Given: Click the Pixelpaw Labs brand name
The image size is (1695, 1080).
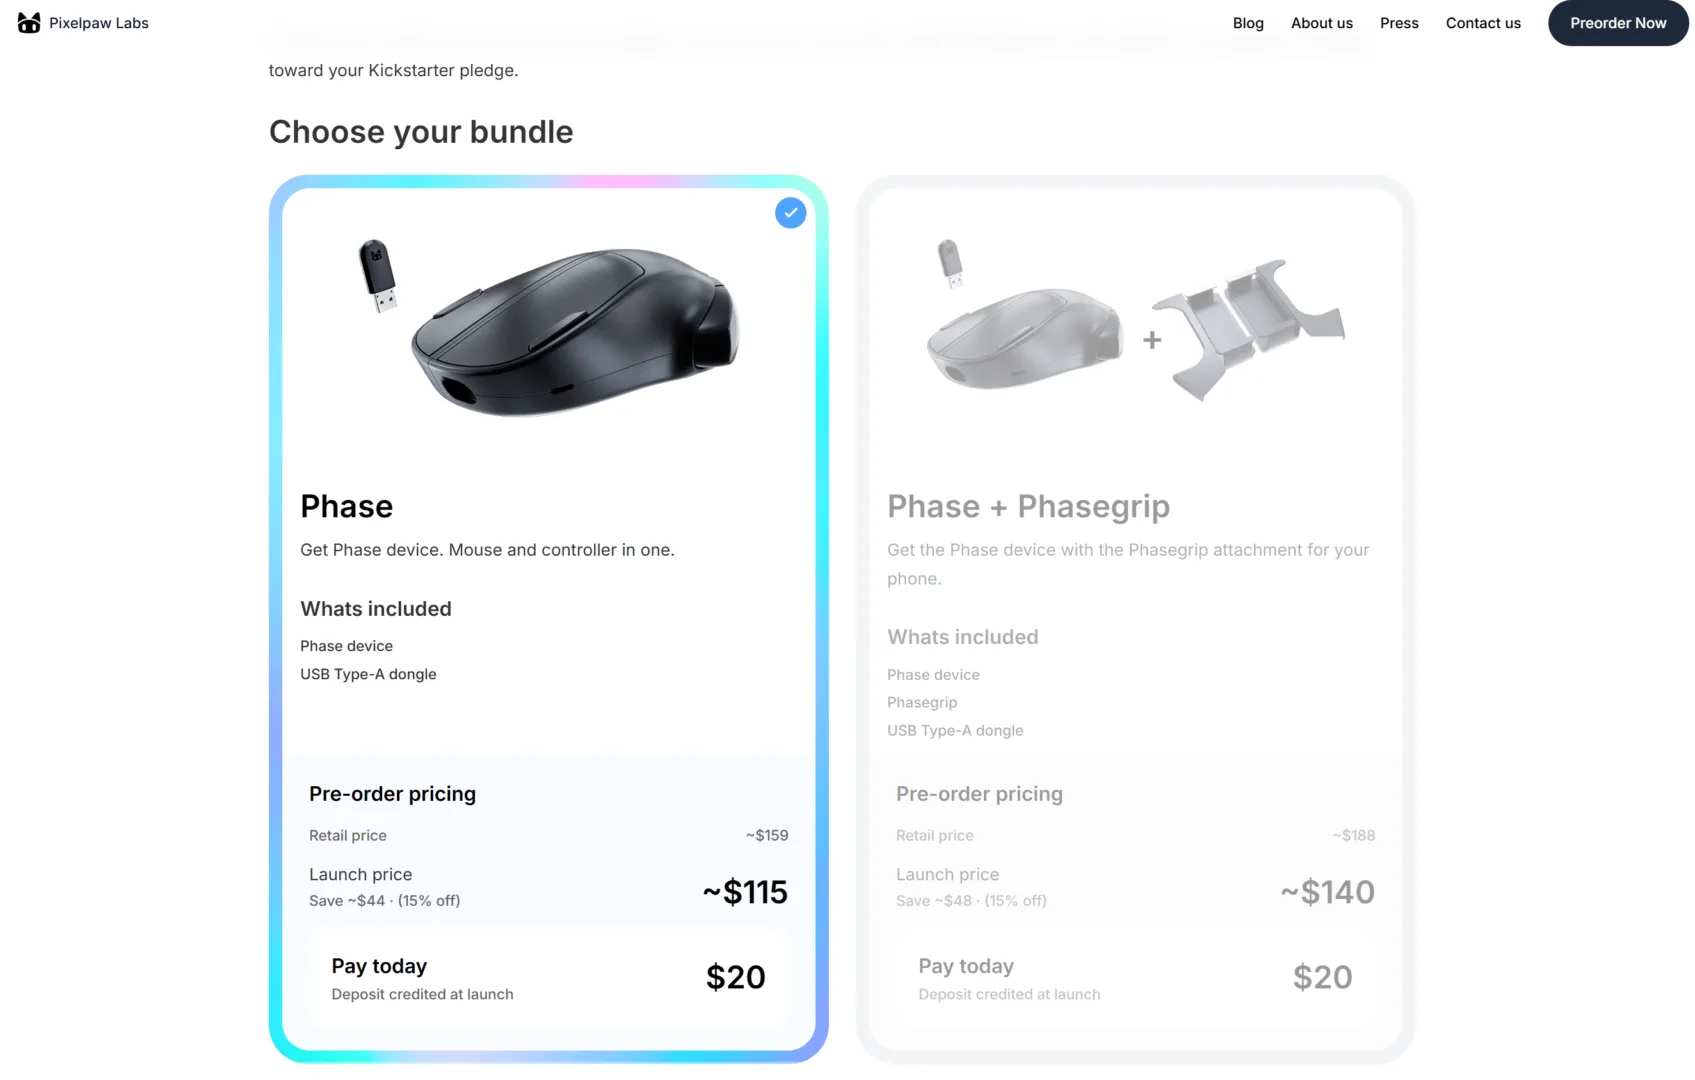Looking at the screenshot, I should 99,23.
